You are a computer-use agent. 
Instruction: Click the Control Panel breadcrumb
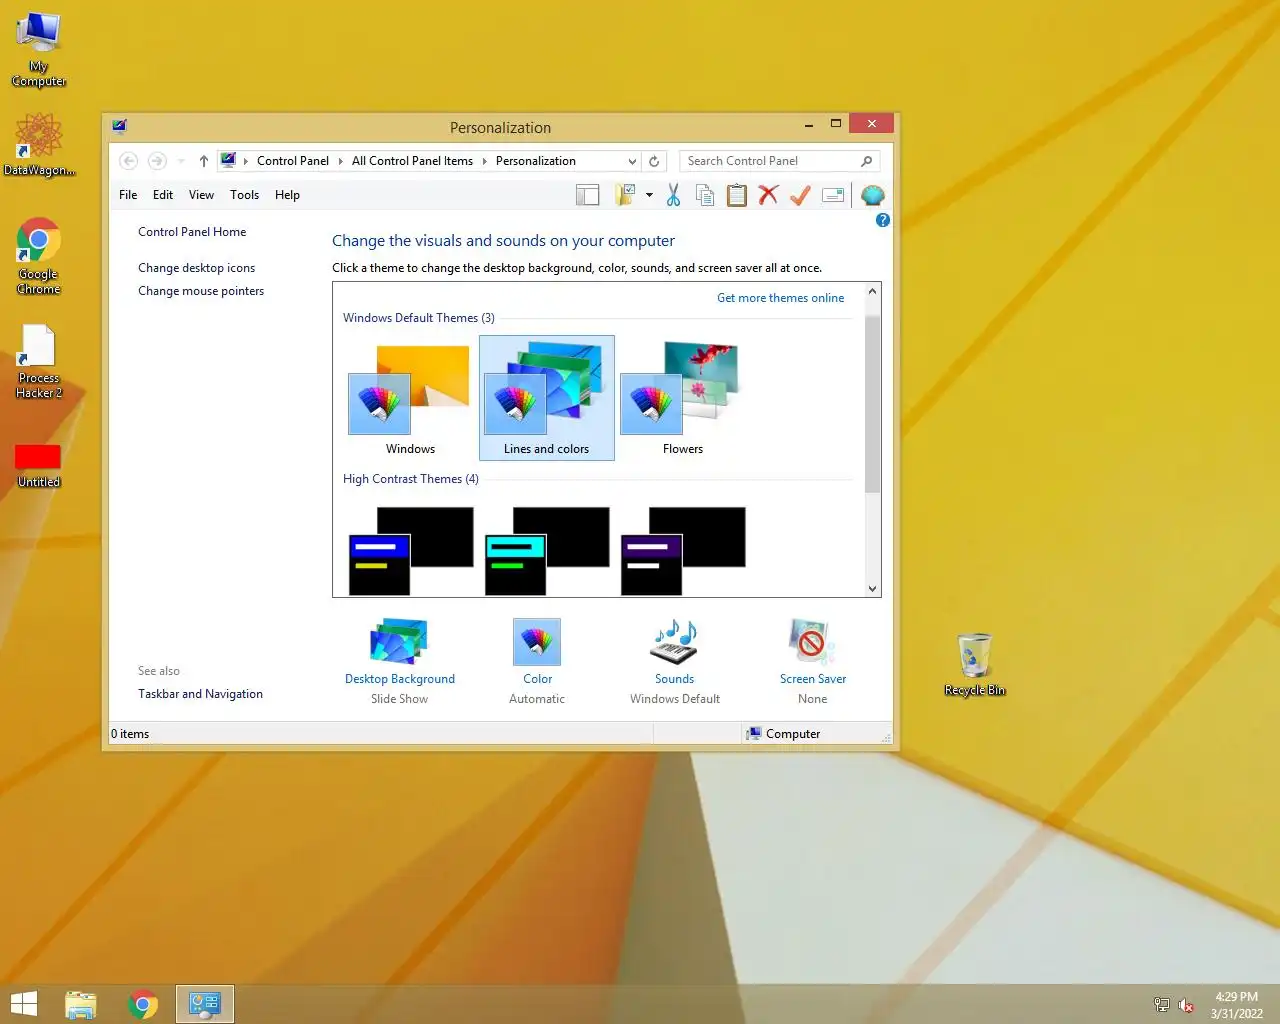coord(292,161)
